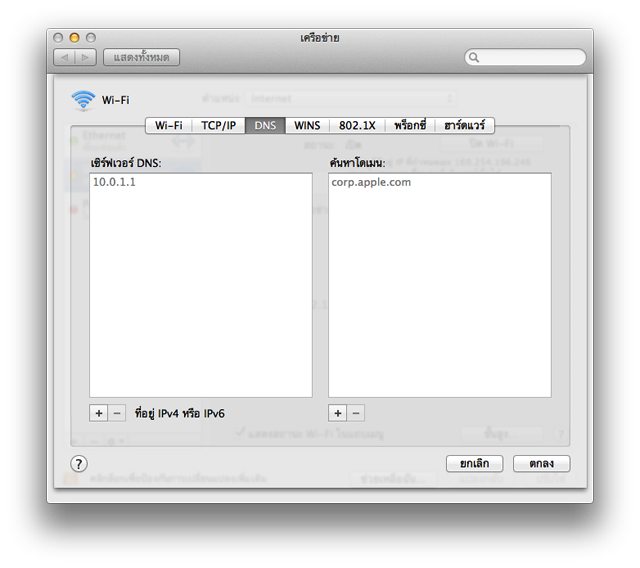Switch to the พร็อกซี่ (Proxies) tab

410,126
